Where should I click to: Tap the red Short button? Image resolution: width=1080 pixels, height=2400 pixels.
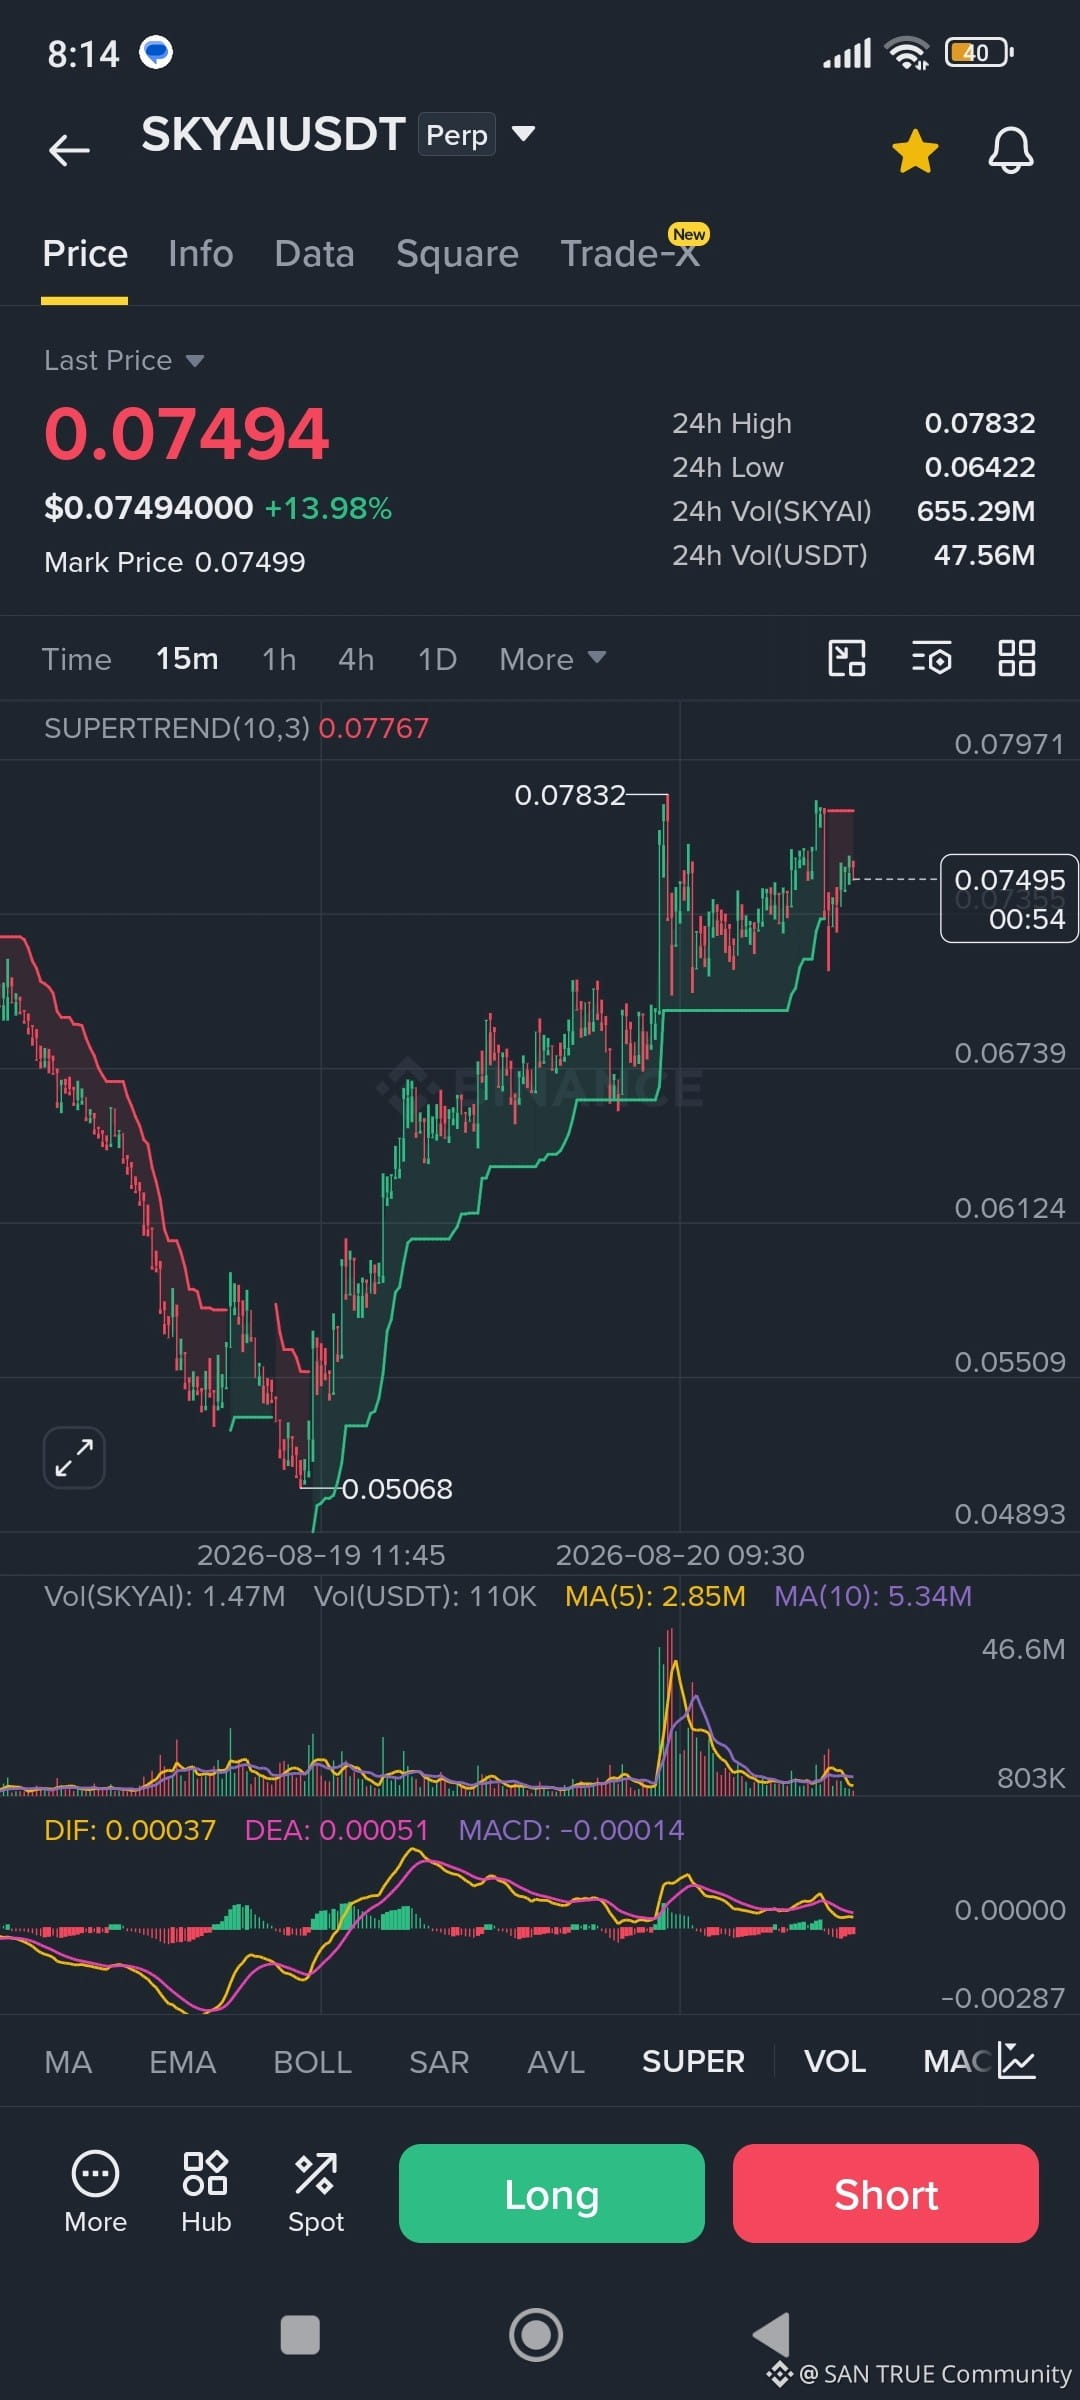(x=886, y=2193)
